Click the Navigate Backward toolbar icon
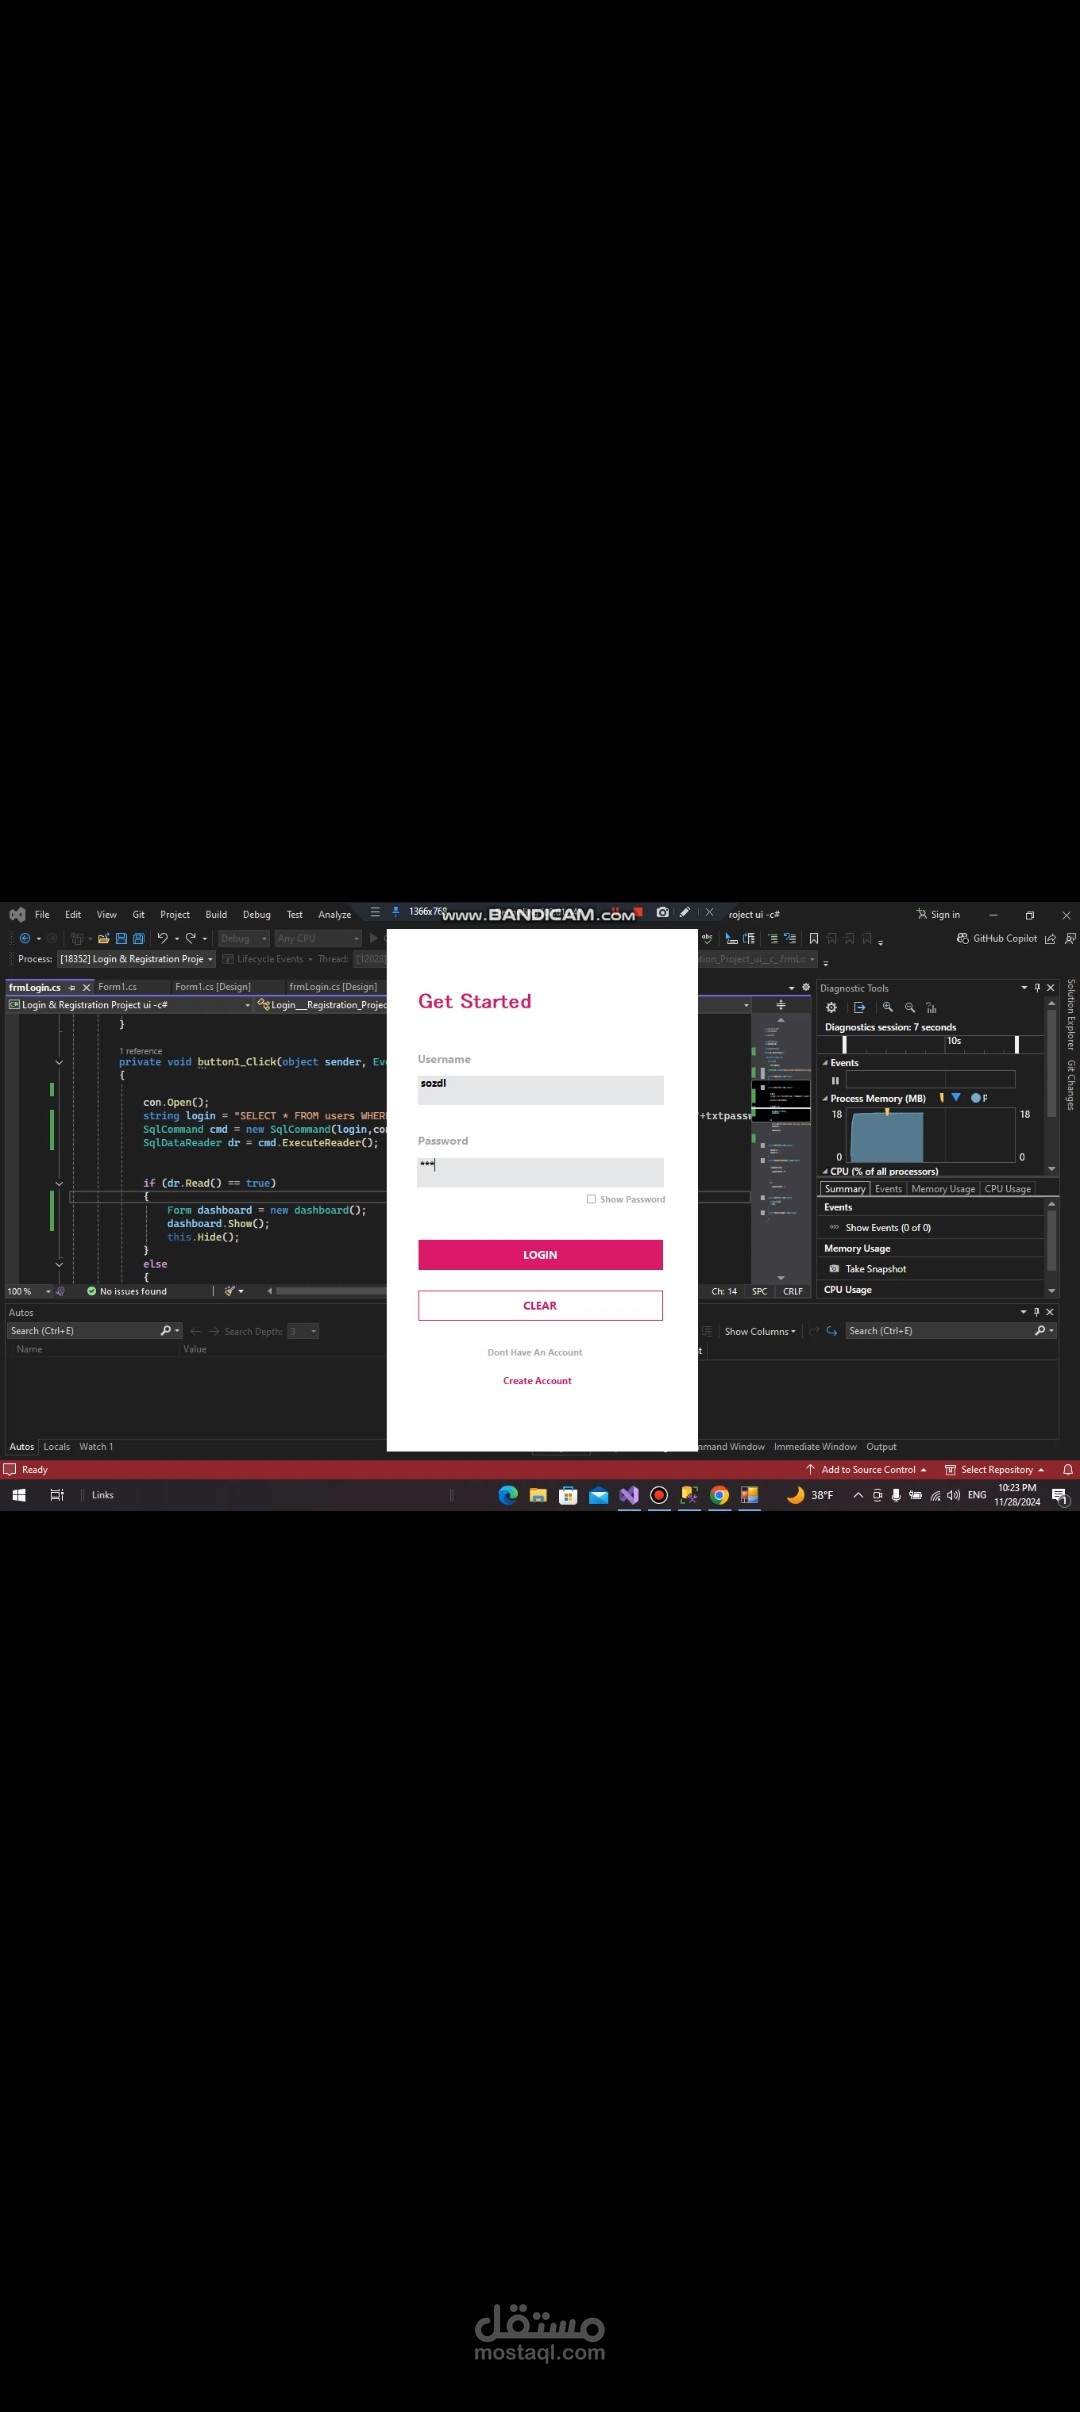 pyautogui.click(x=25, y=938)
